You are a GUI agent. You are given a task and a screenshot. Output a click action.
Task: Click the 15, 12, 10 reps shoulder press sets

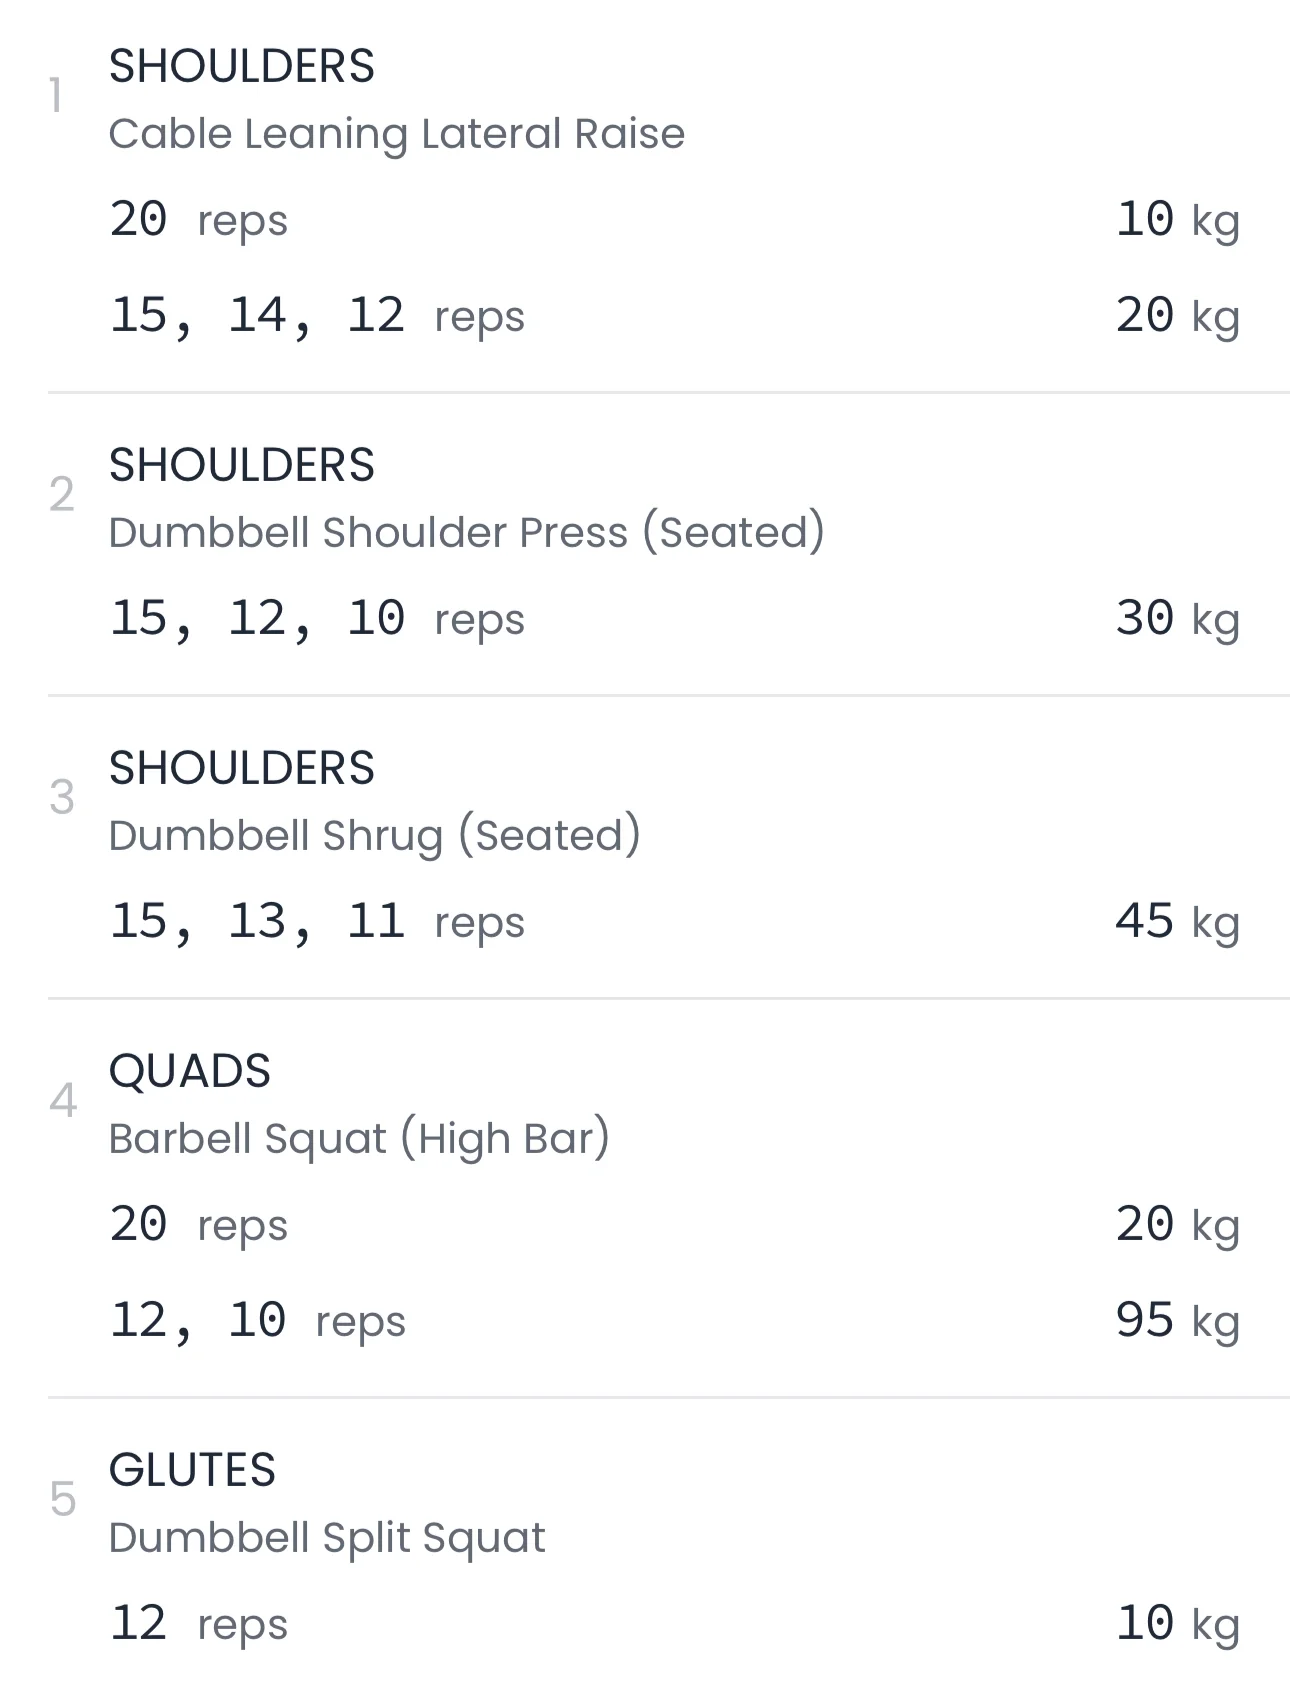(x=316, y=619)
